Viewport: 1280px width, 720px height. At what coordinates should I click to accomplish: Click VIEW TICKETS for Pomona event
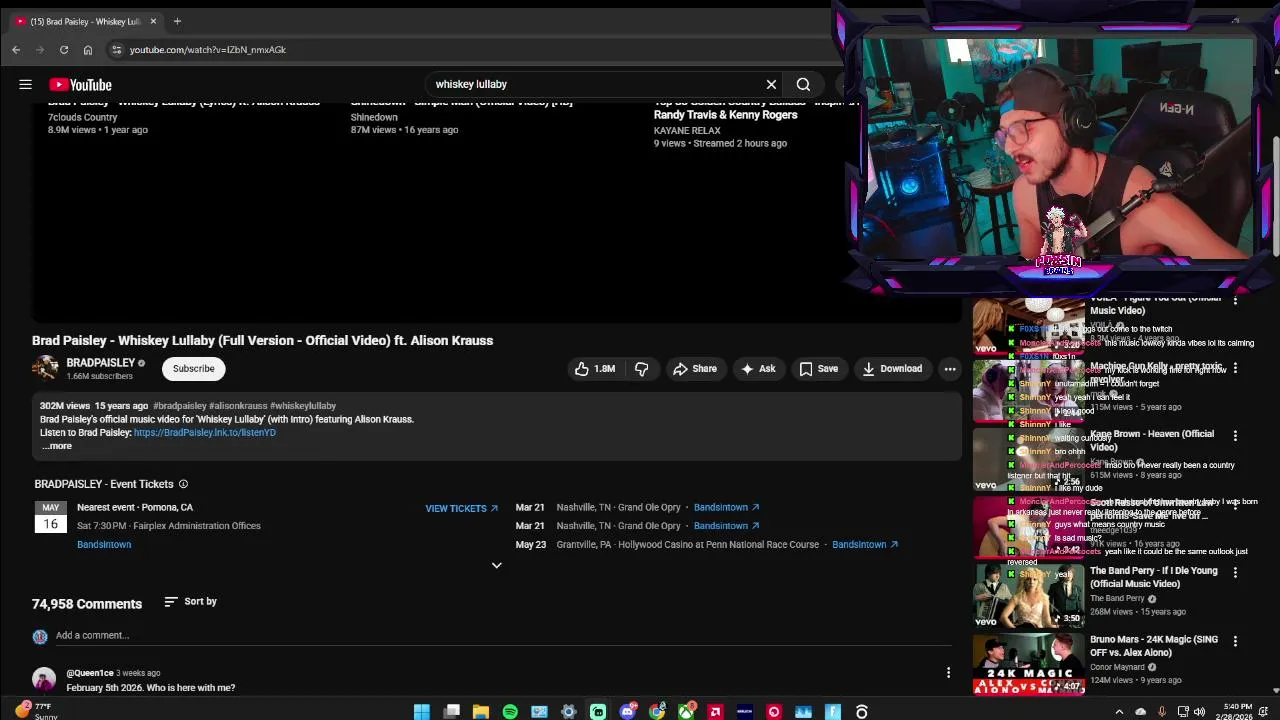pos(461,508)
